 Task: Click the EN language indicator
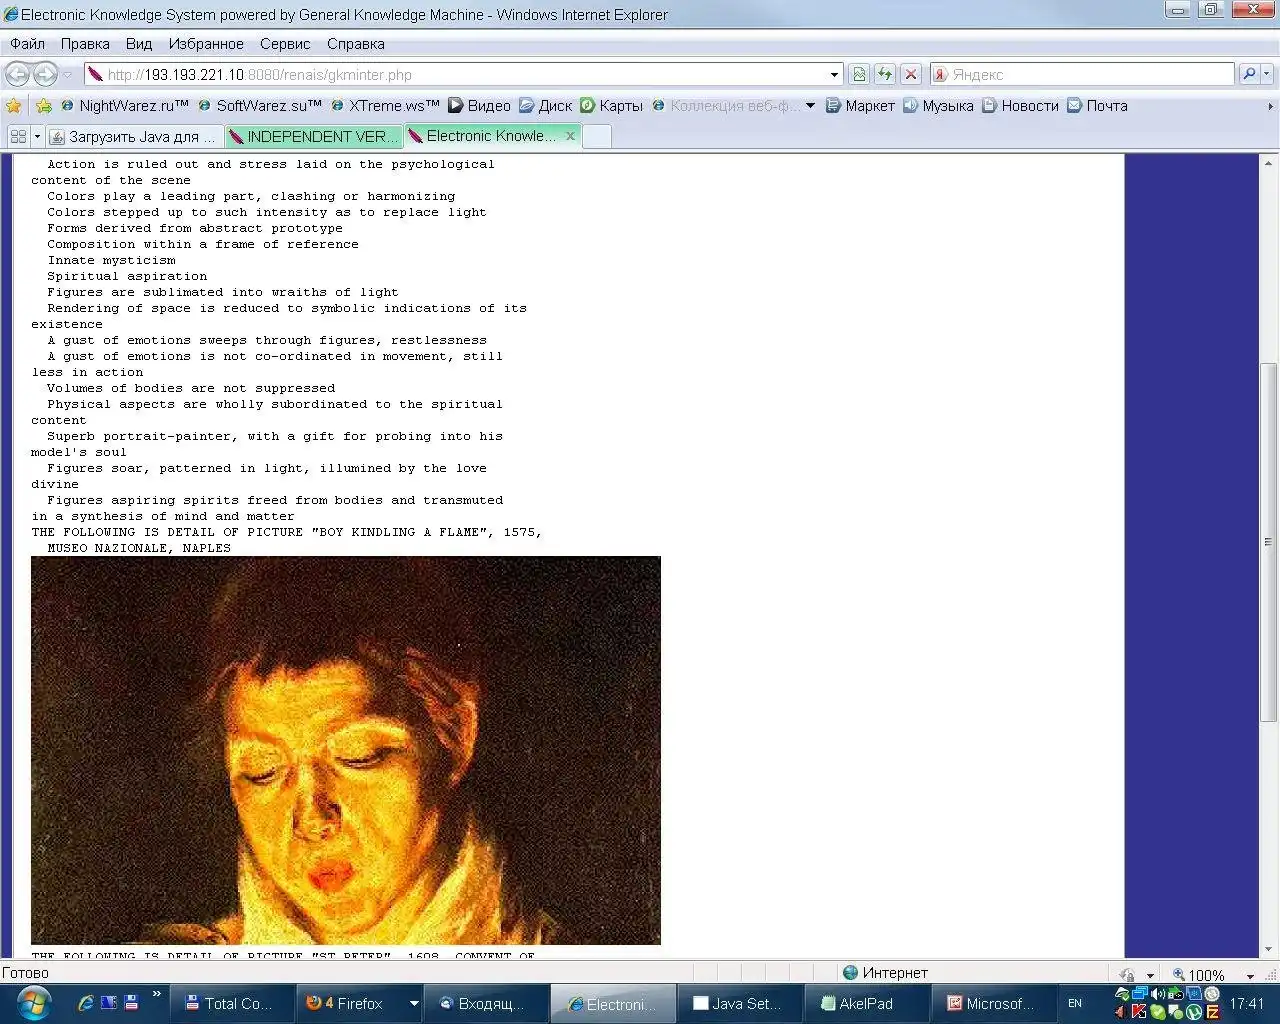(1075, 1003)
